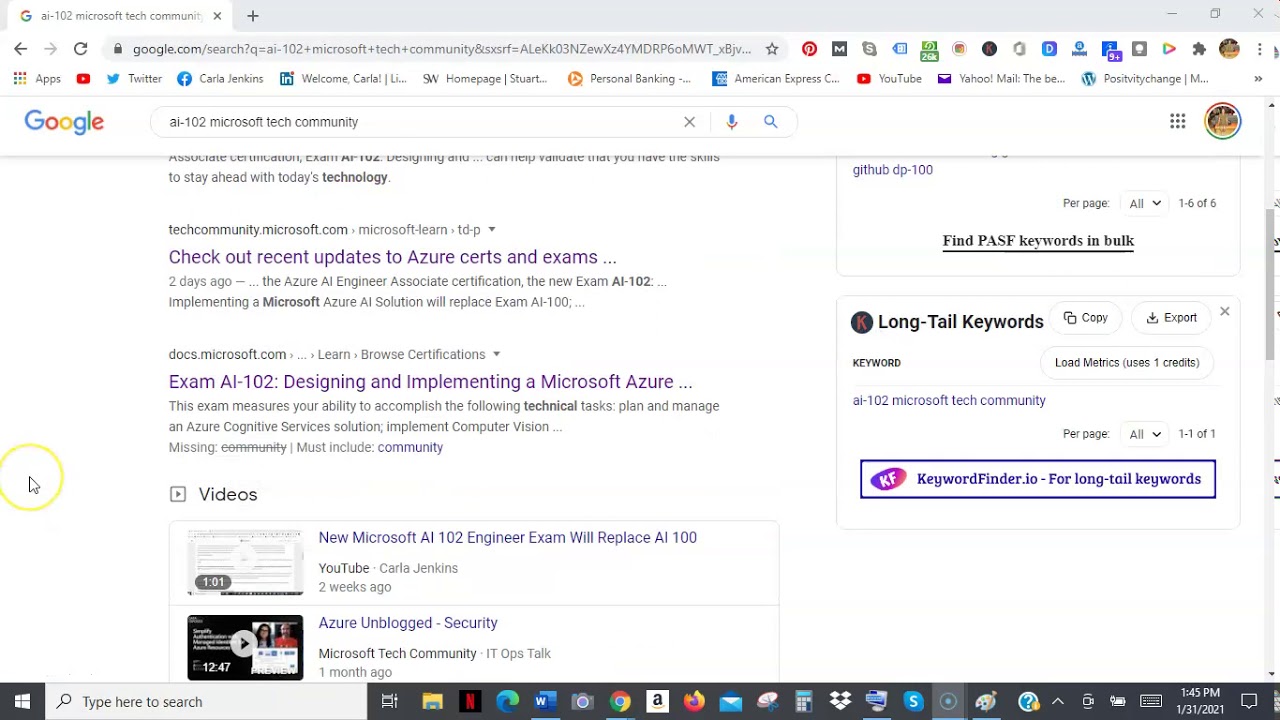Click the Windows taskbar search box

207,701
